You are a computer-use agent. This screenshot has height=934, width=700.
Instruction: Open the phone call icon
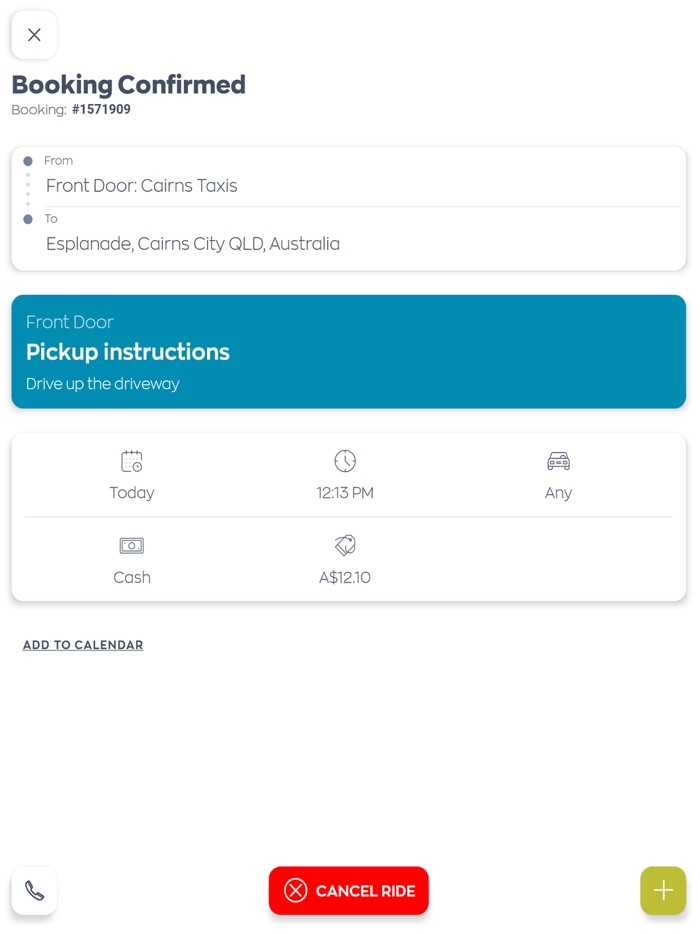(34, 890)
